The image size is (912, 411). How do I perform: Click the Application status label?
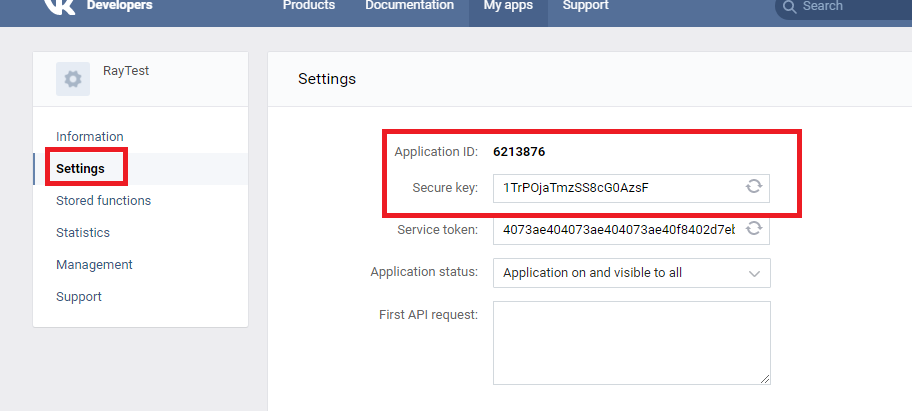point(424,271)
